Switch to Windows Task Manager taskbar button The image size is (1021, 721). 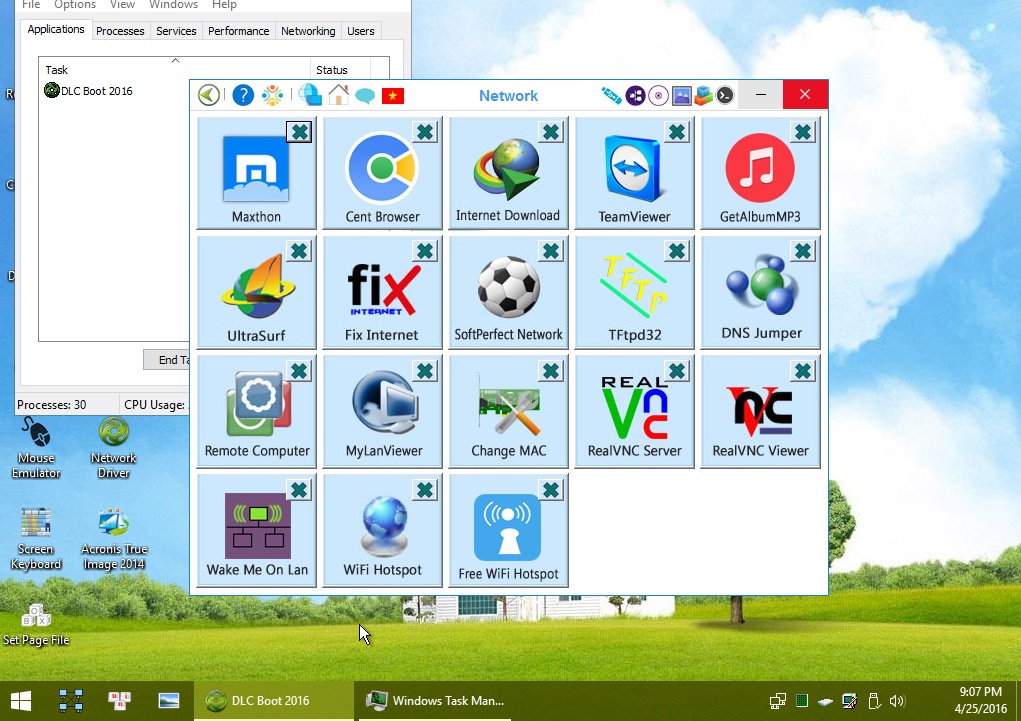435,701
